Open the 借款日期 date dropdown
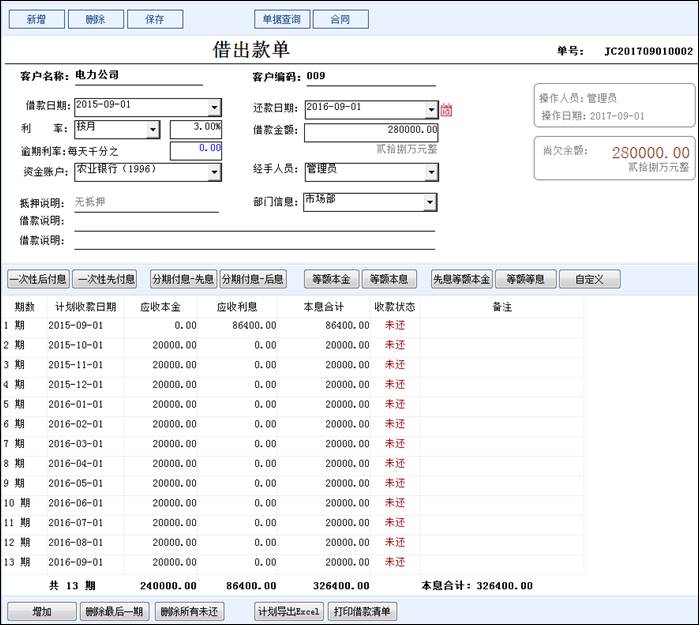Image resolution: width=699 pixels, height=625 pixels. coord(214,108)
